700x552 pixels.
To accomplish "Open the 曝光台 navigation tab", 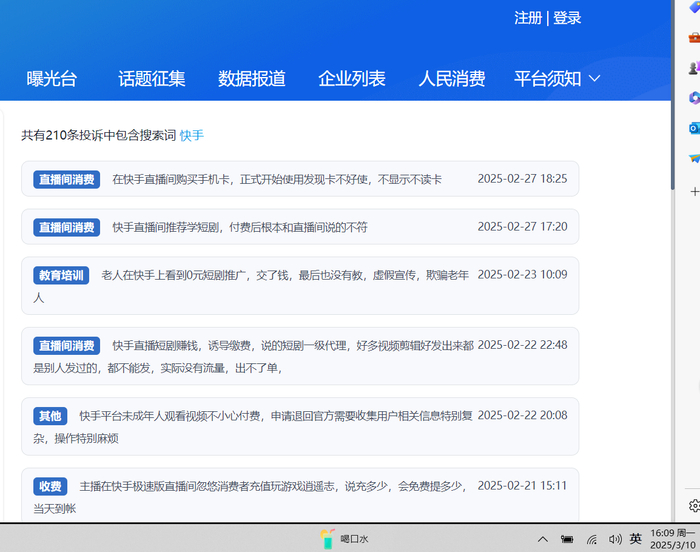I will [x=52, y=79].
